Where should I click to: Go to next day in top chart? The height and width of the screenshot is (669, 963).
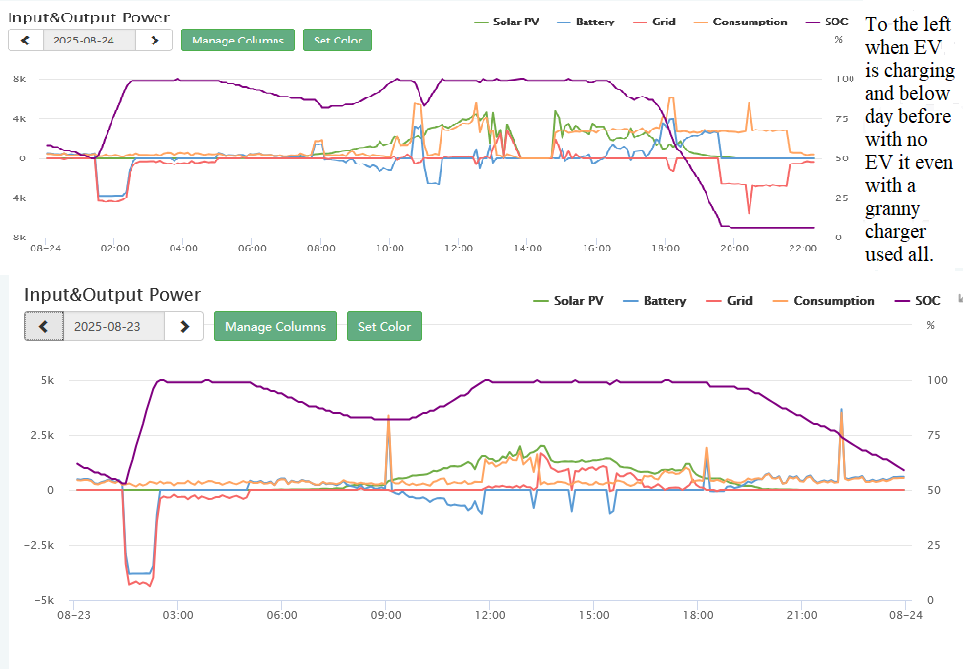click(154, 40)
